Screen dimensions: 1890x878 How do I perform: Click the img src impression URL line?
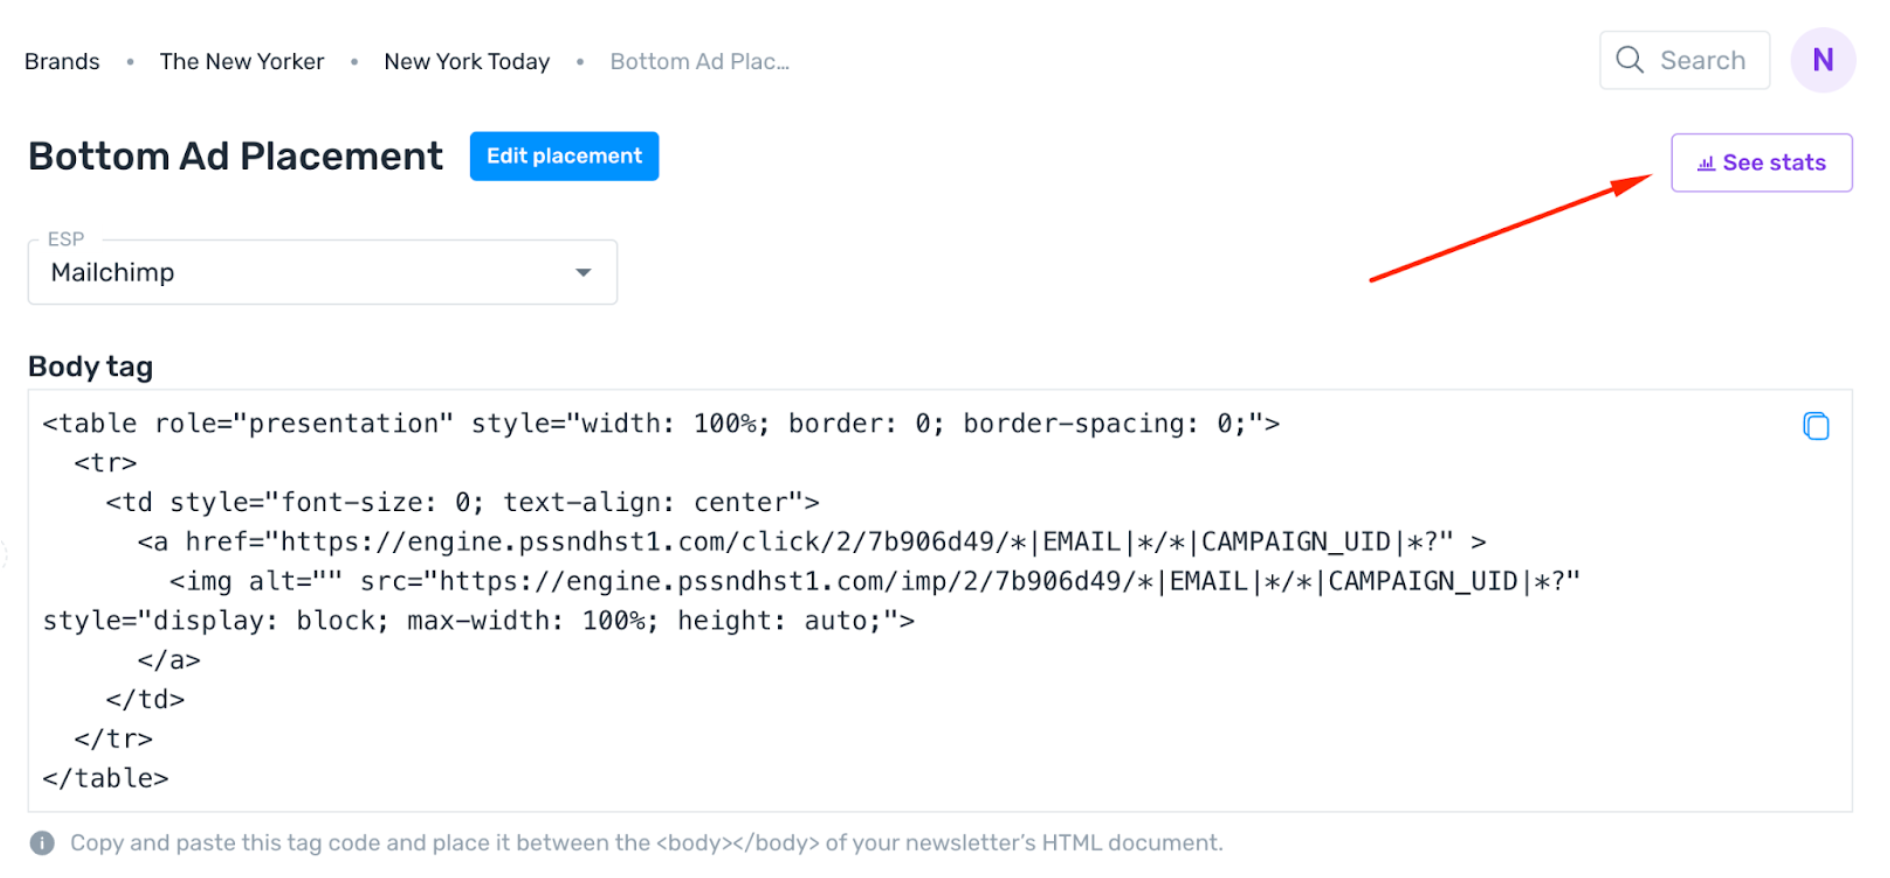[874, 581]
